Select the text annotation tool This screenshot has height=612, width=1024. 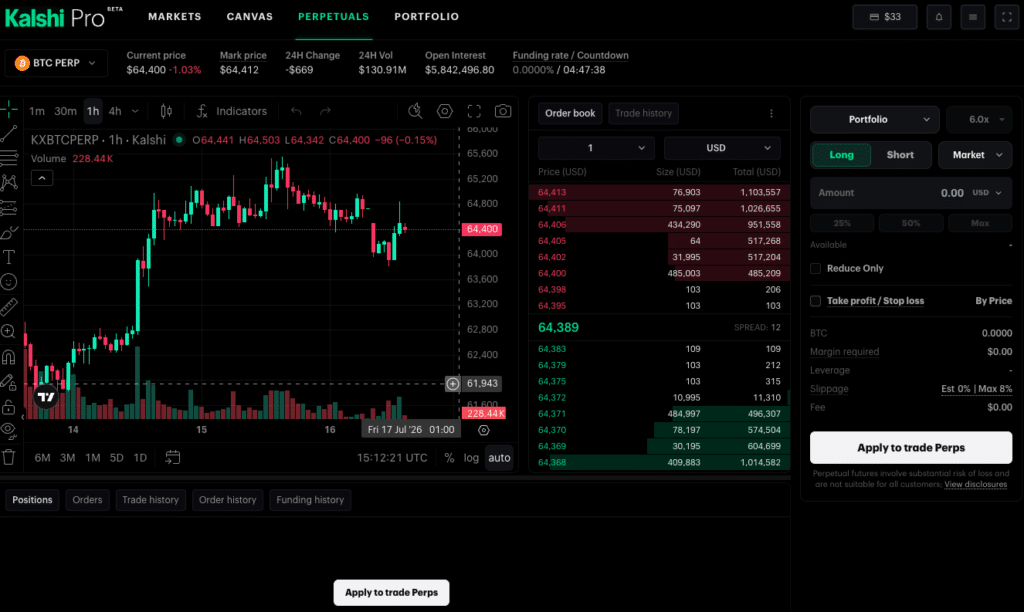tap(8, 257)
